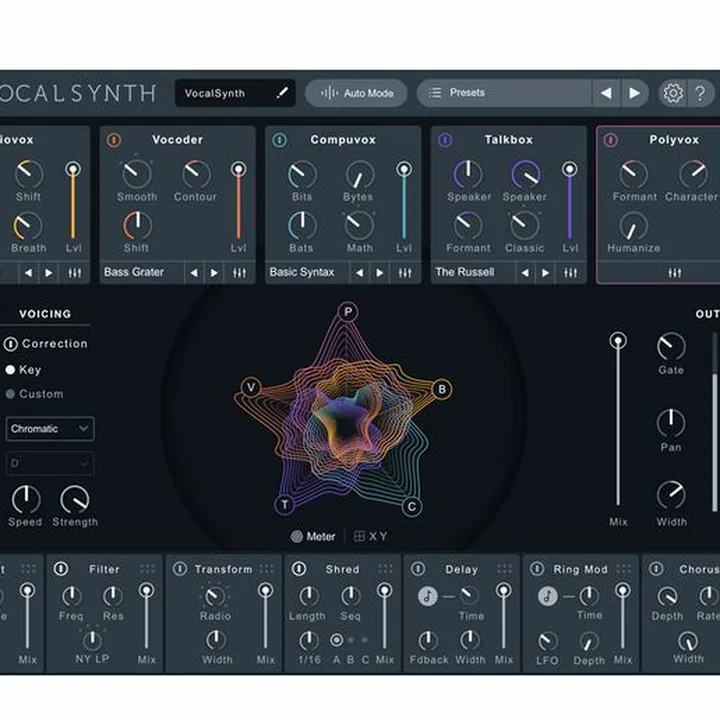
Task: Toggle the Filter effect power button
Action: [61, 569]
